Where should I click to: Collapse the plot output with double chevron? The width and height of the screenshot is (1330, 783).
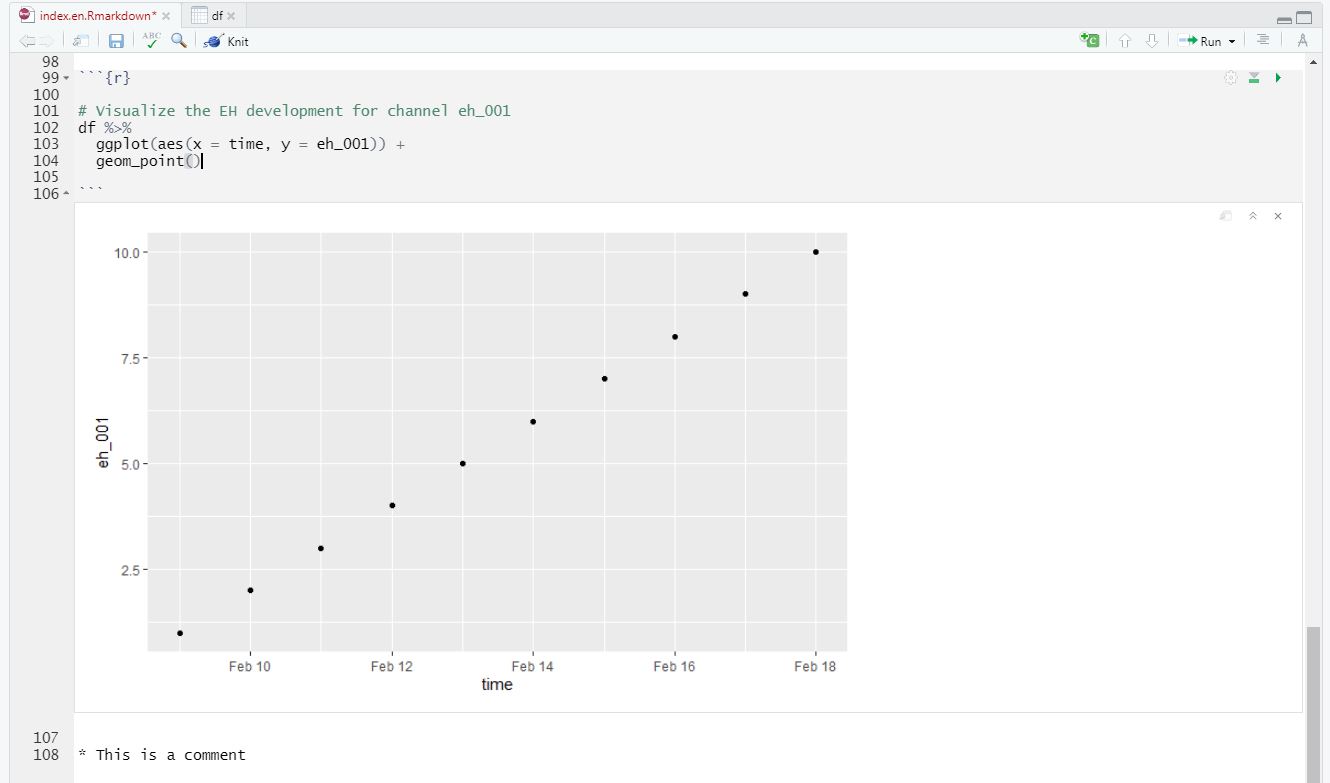1253,216
